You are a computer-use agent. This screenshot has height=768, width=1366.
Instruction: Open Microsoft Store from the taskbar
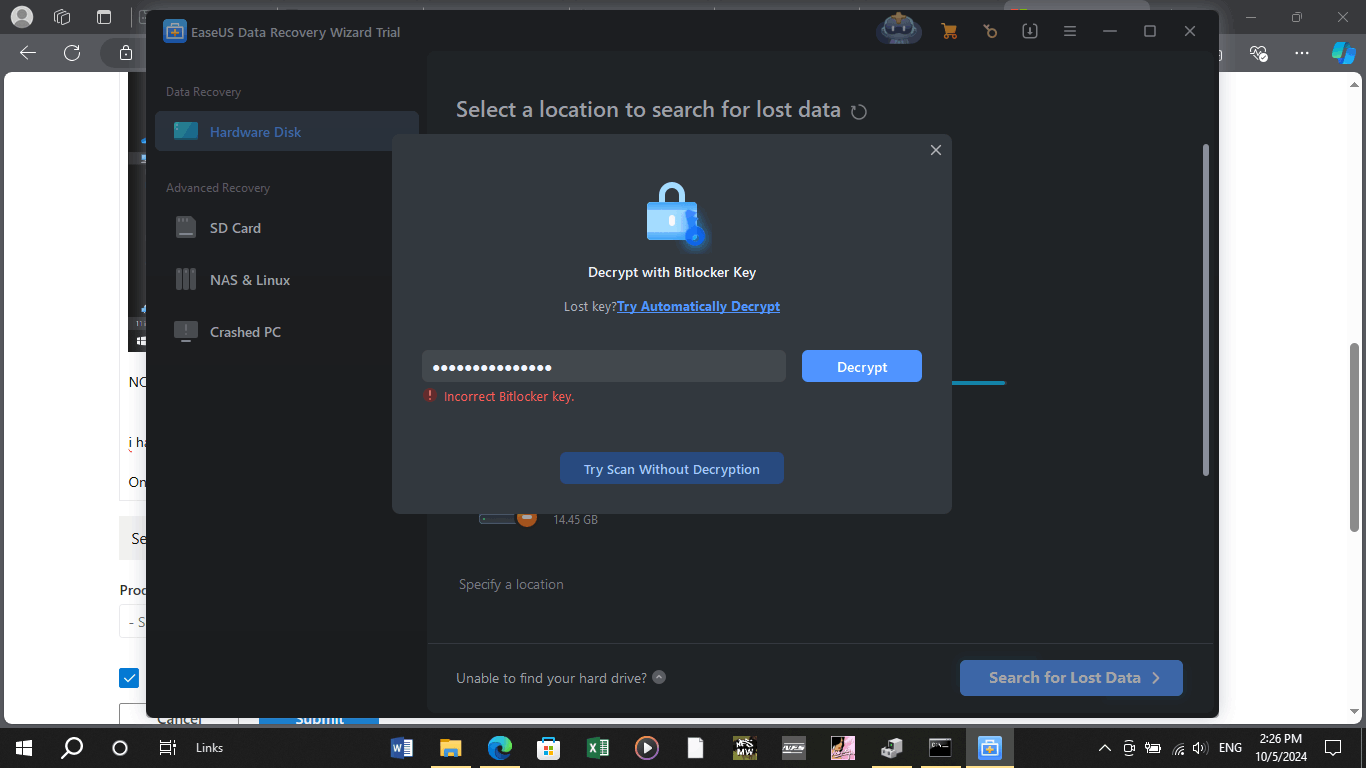548,748
